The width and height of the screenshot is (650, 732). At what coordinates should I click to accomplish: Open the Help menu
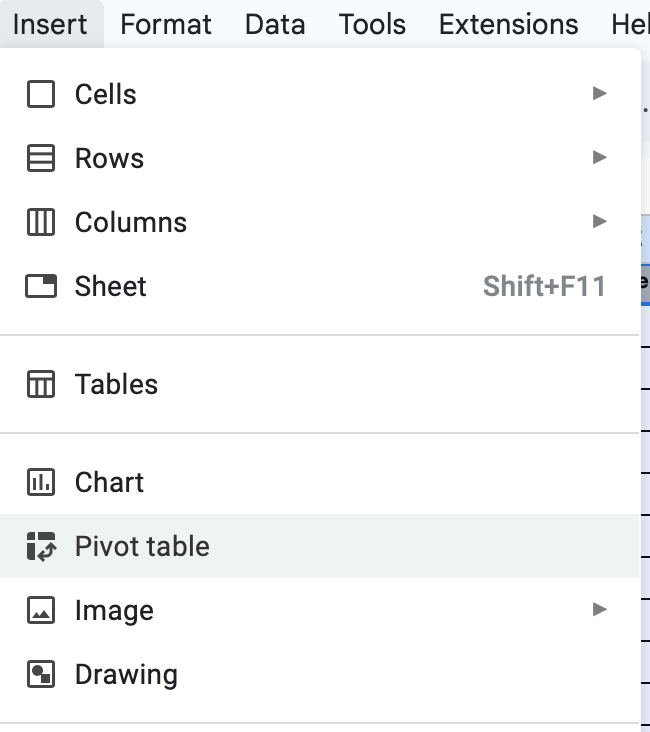pos(630,24)
